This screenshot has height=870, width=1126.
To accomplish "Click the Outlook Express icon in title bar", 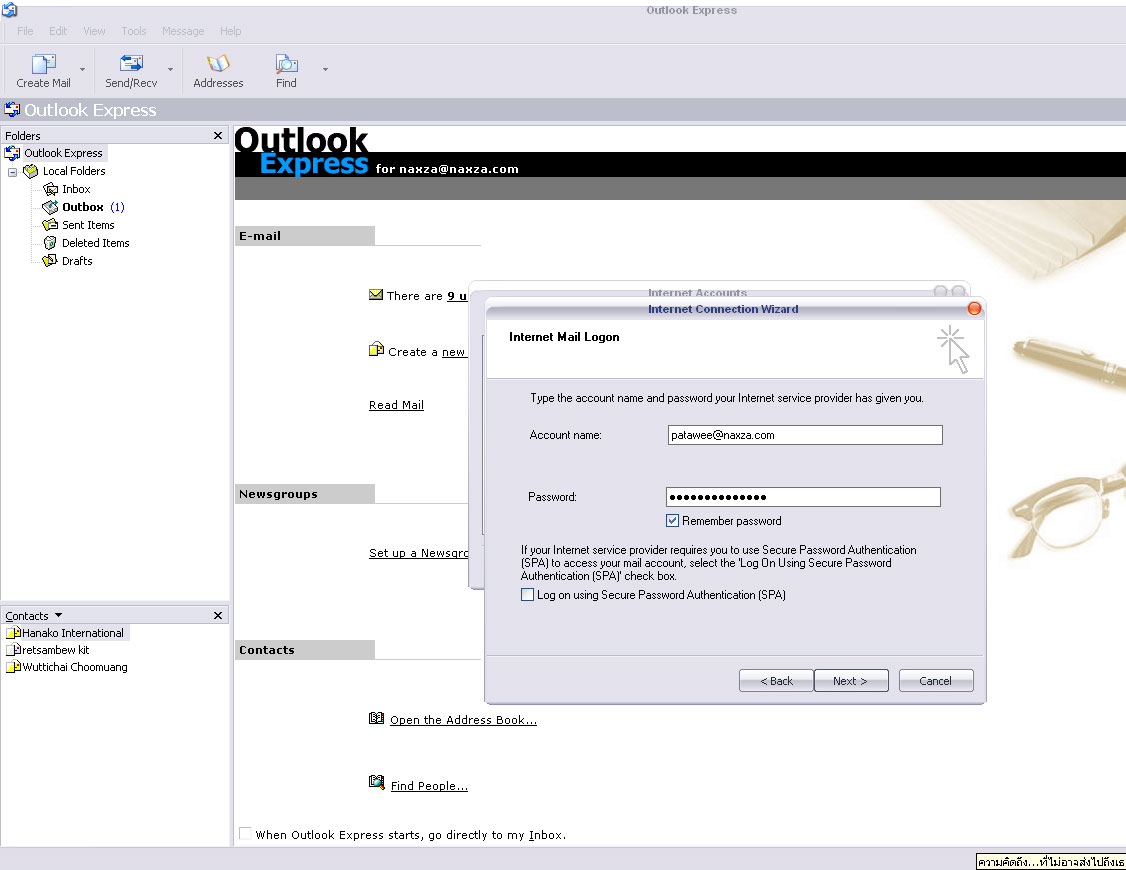I will coord(9,10).
